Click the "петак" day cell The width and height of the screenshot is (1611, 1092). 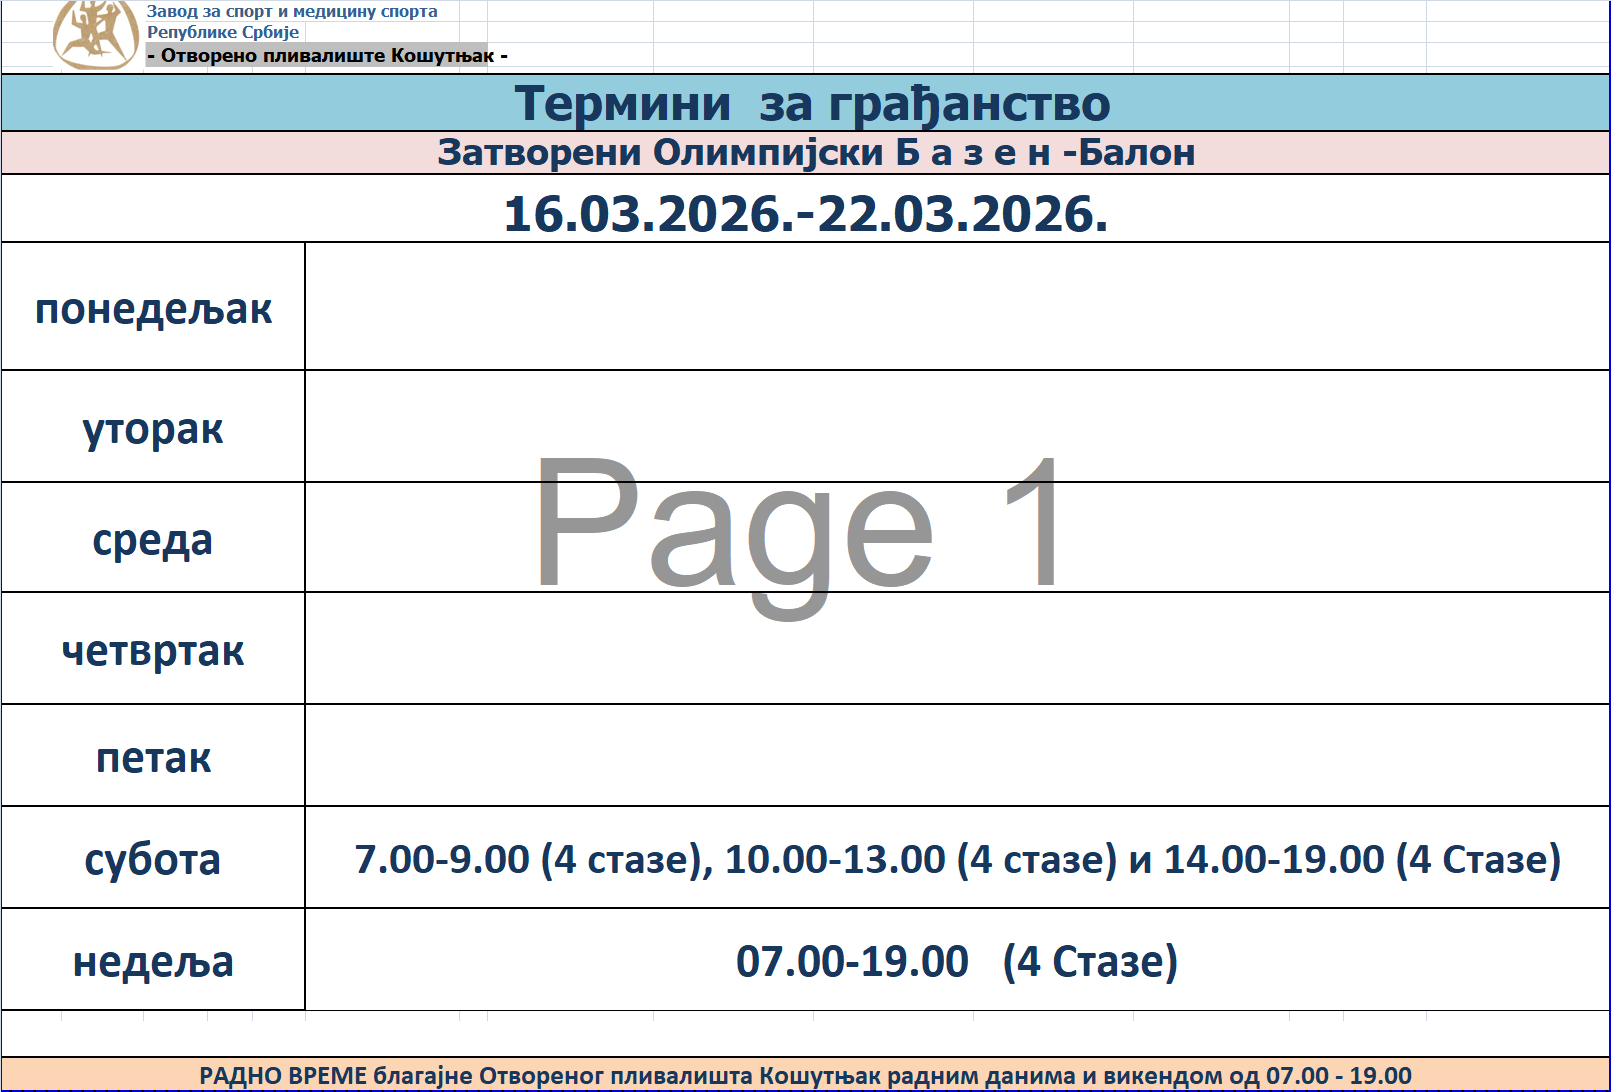point(153,757)
